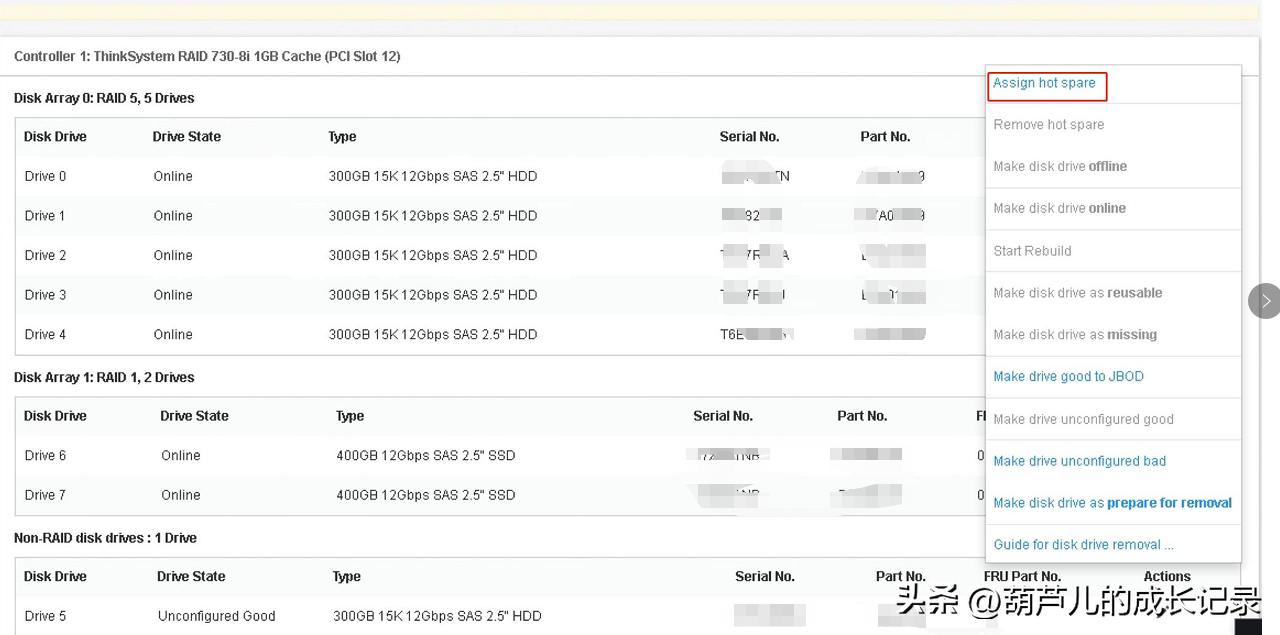Image resolution: width=1280 pixels, height=635 pixels.
Task: Start Rebuild on the selected drive
Action: click(1032, 251)
